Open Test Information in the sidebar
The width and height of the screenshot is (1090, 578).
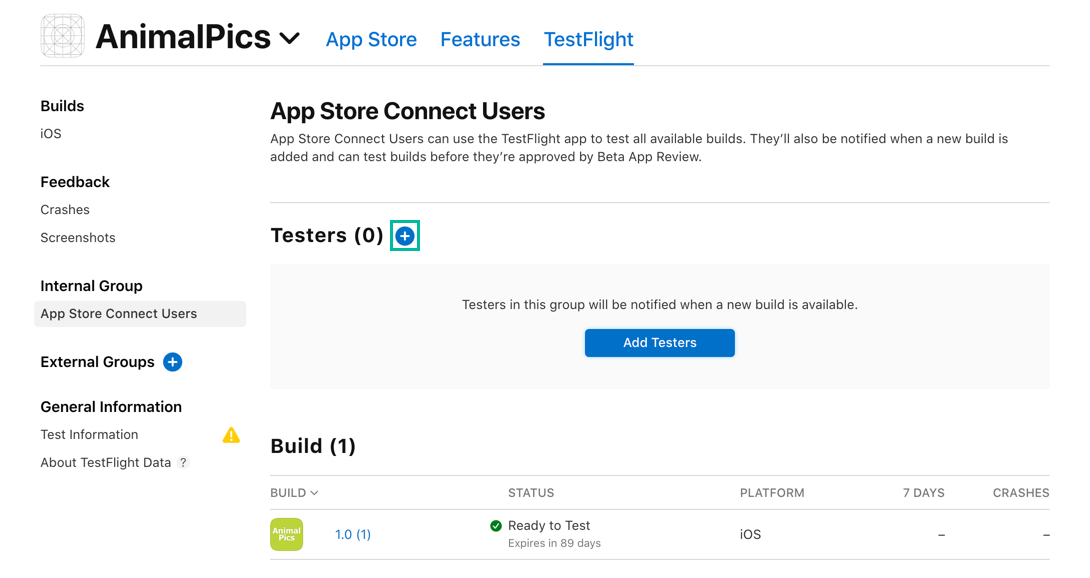(89, 434)
